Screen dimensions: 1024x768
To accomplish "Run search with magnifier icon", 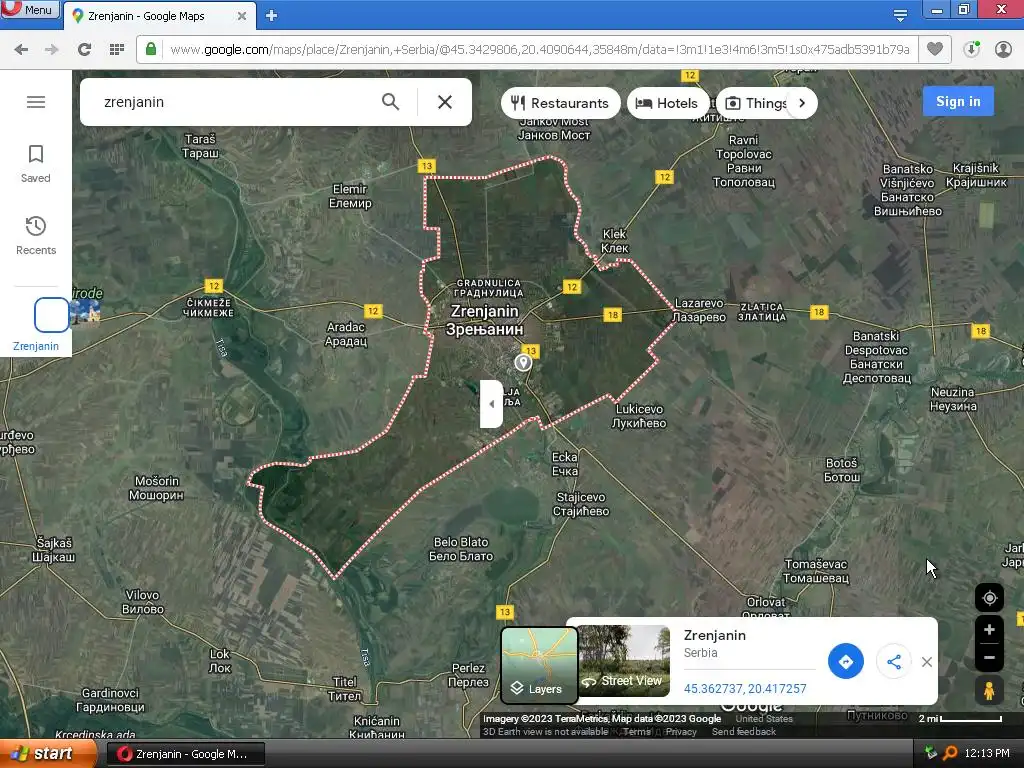I will (391, 102).
